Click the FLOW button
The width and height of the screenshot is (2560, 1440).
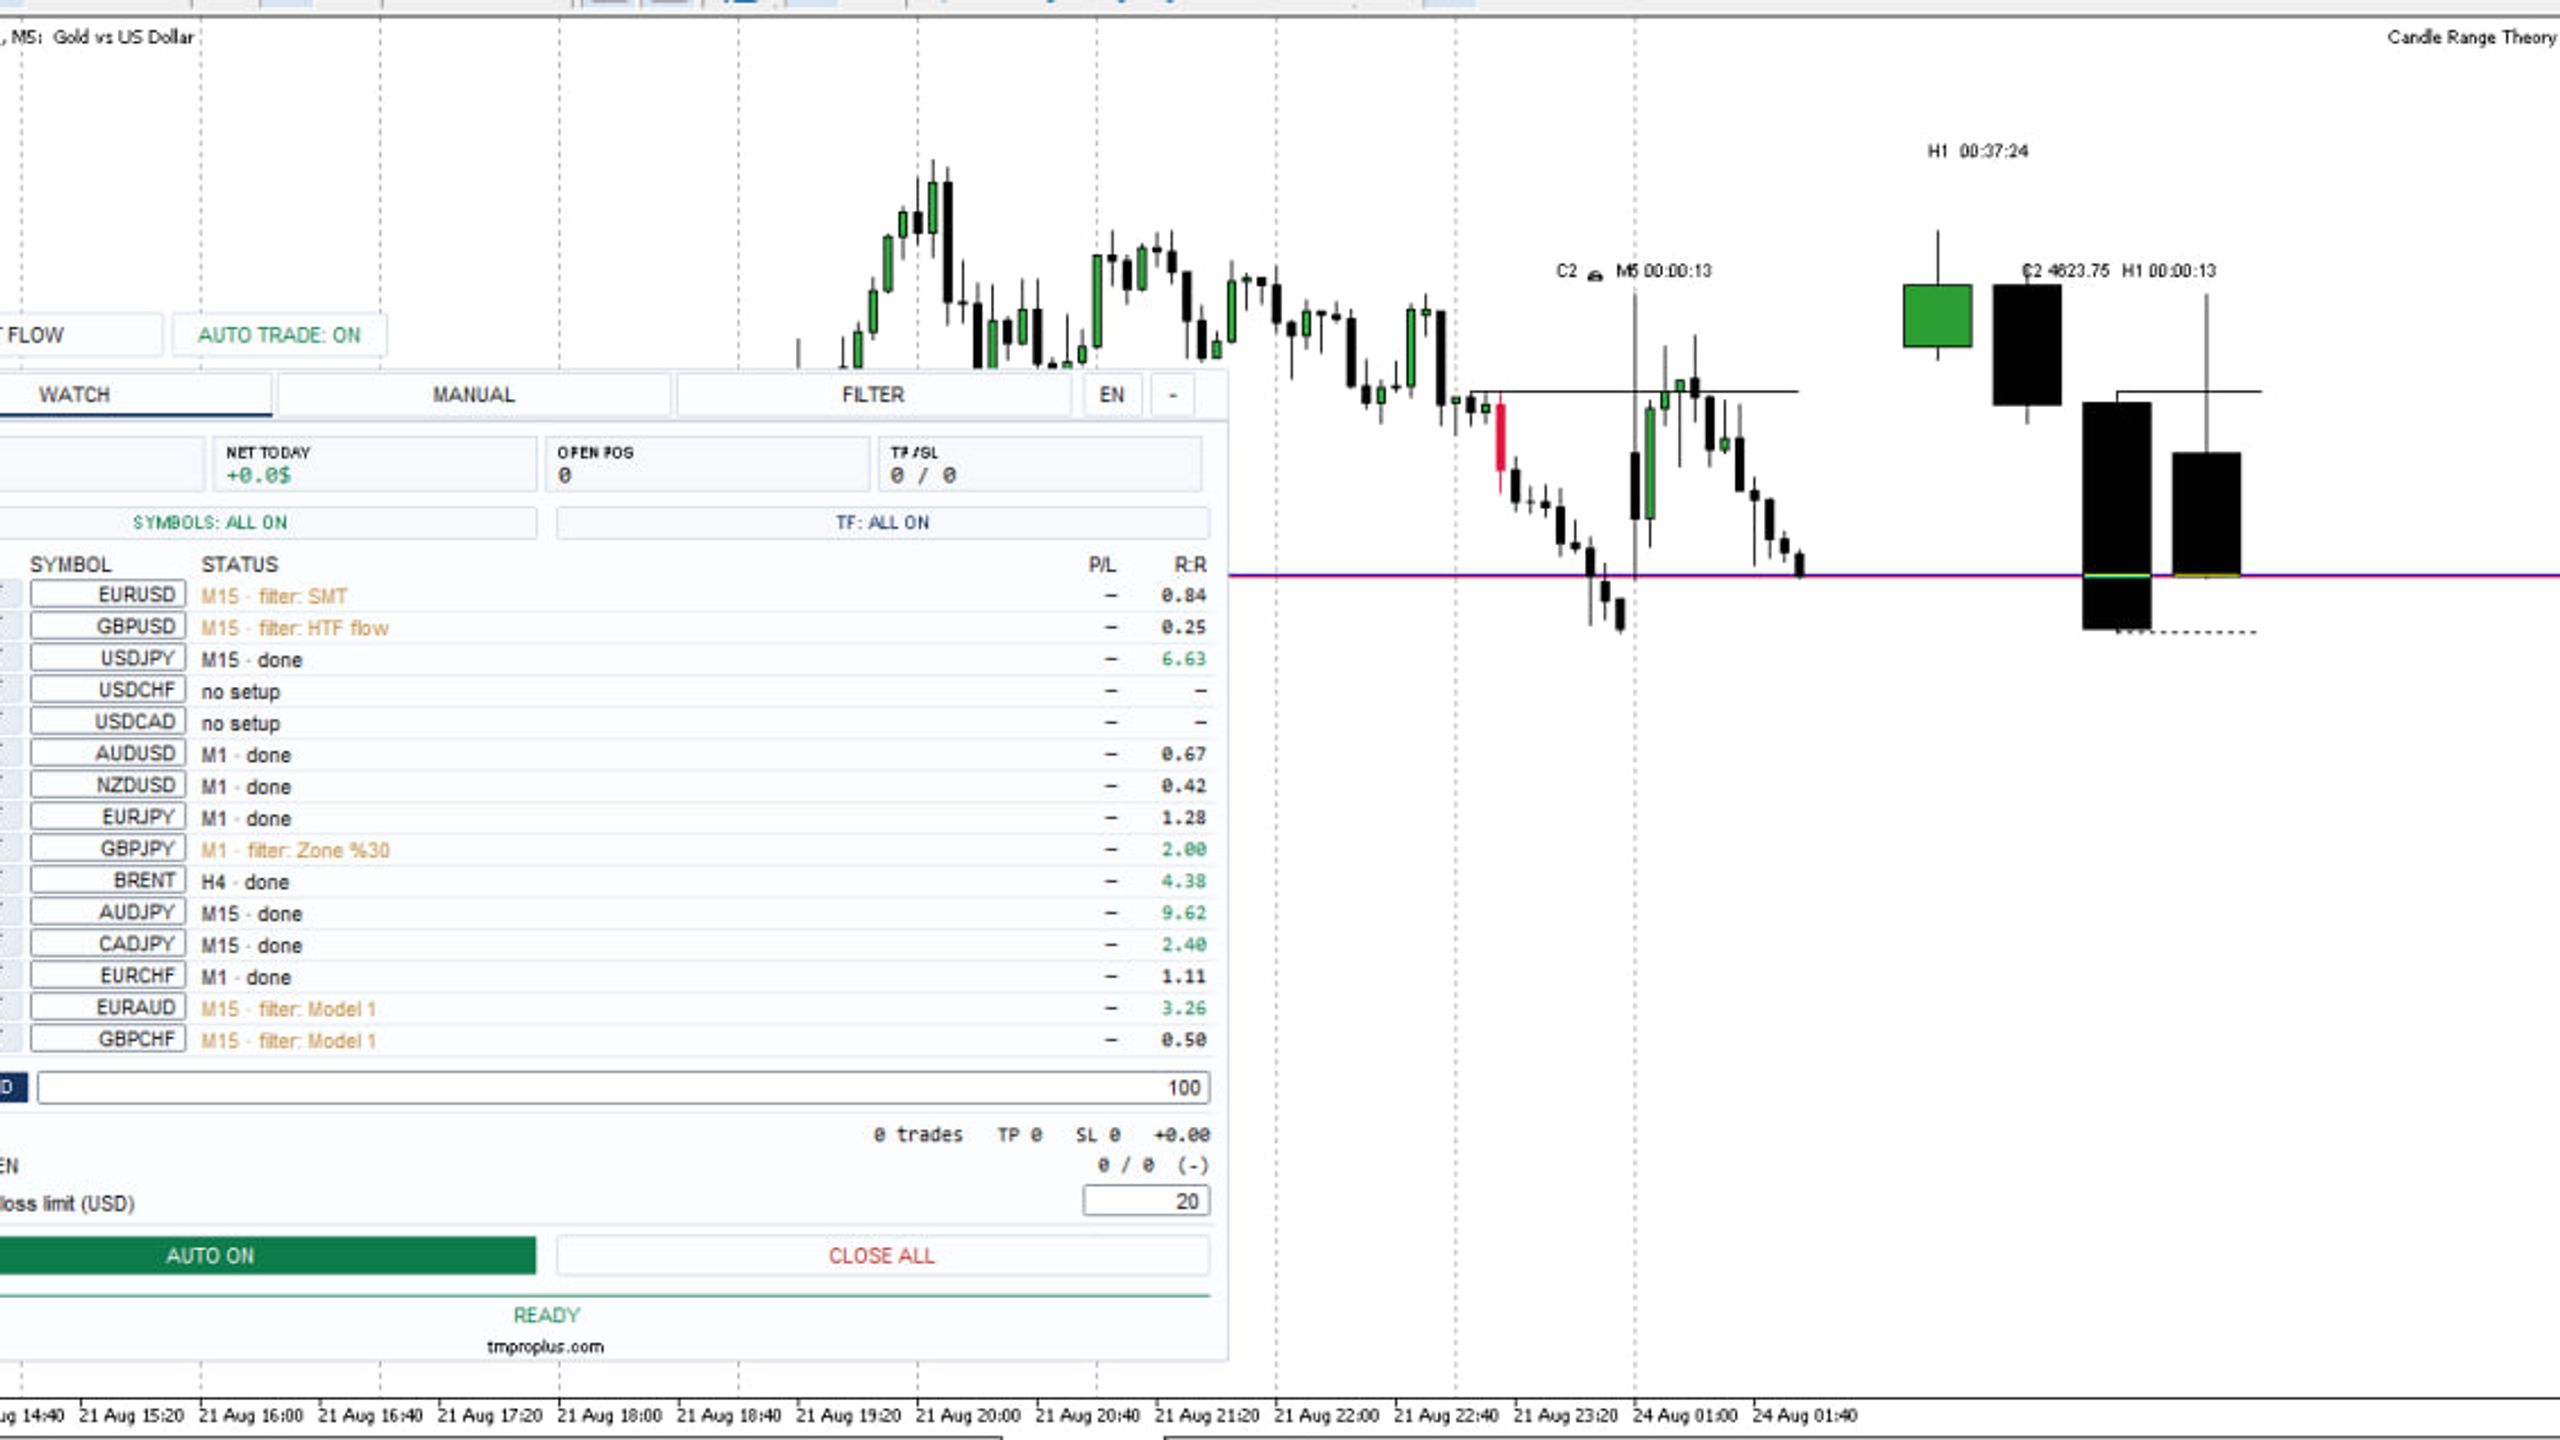[80, 335]
